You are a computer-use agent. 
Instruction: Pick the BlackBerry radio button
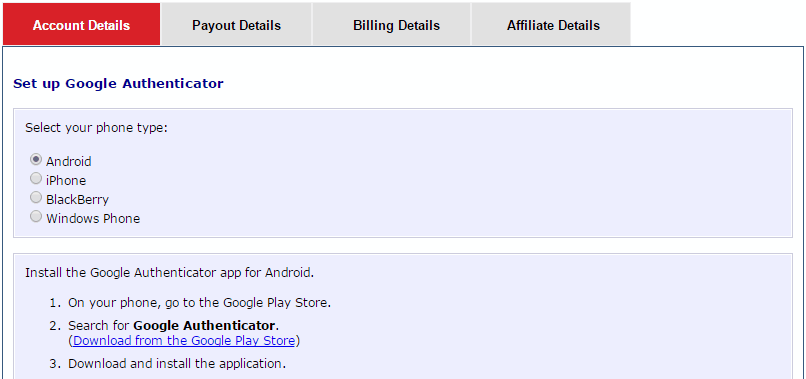click(35, 197)
